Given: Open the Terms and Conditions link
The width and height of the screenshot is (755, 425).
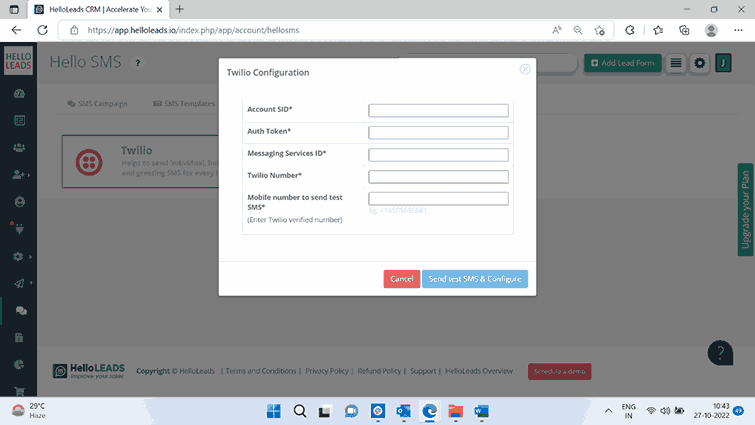Looking at the screenshot, I should pos(261,371).
